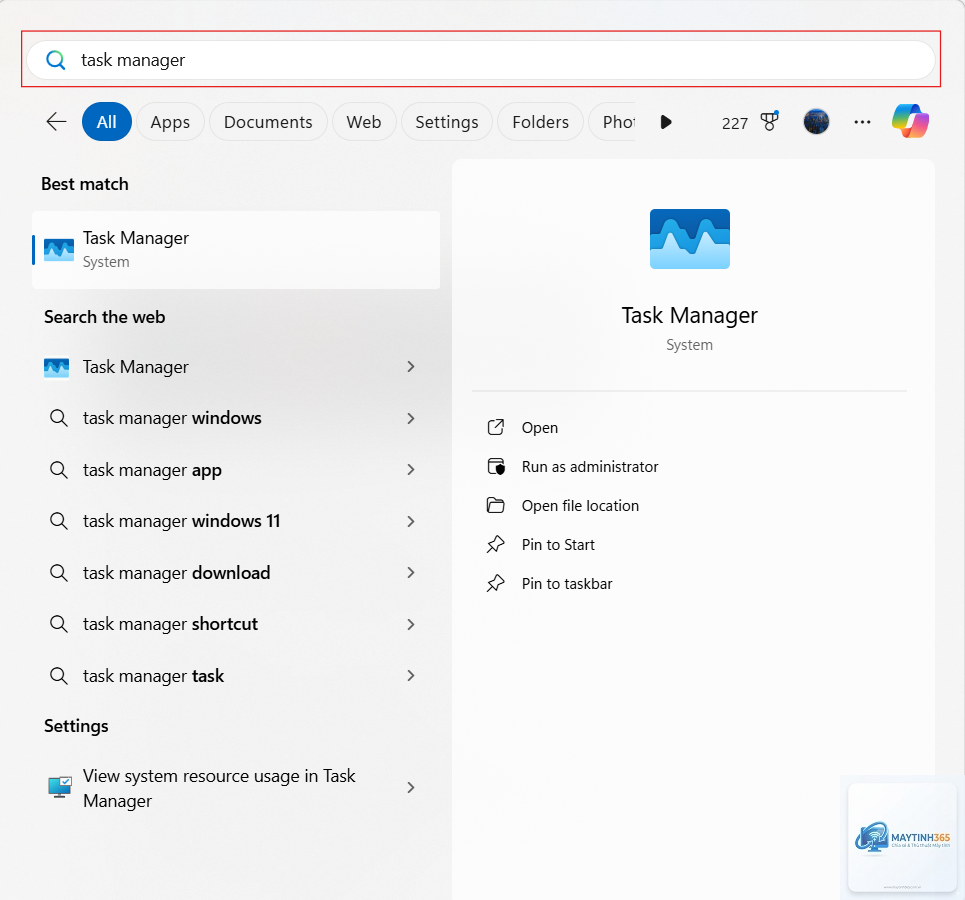This screenshot has height=900, width=965.
Task: Expand task manager task chevron
Action: pos(410,675)
